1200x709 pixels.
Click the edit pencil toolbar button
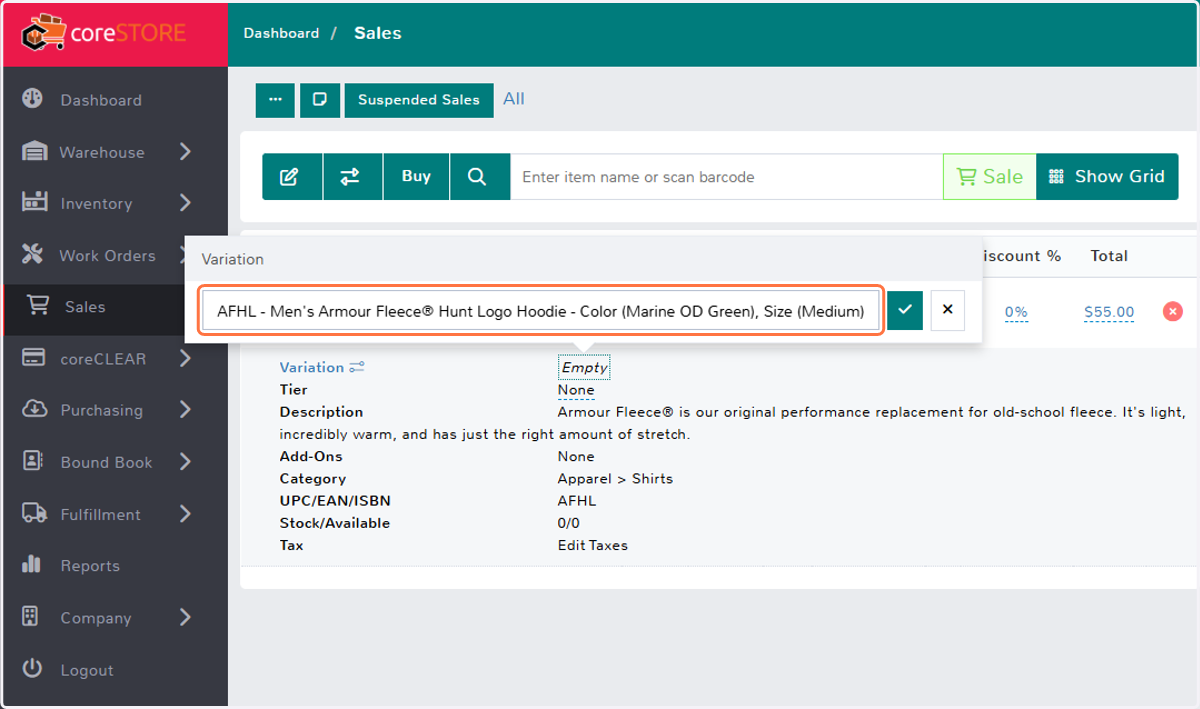(292, 177)
